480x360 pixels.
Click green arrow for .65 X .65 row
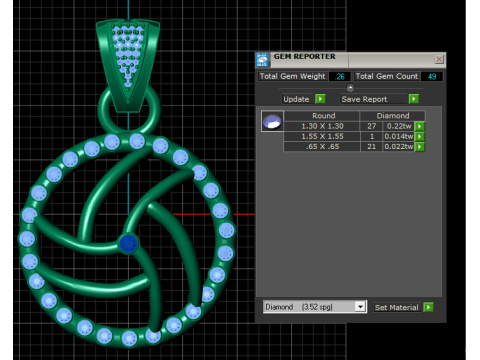click(x=420, y=147)
